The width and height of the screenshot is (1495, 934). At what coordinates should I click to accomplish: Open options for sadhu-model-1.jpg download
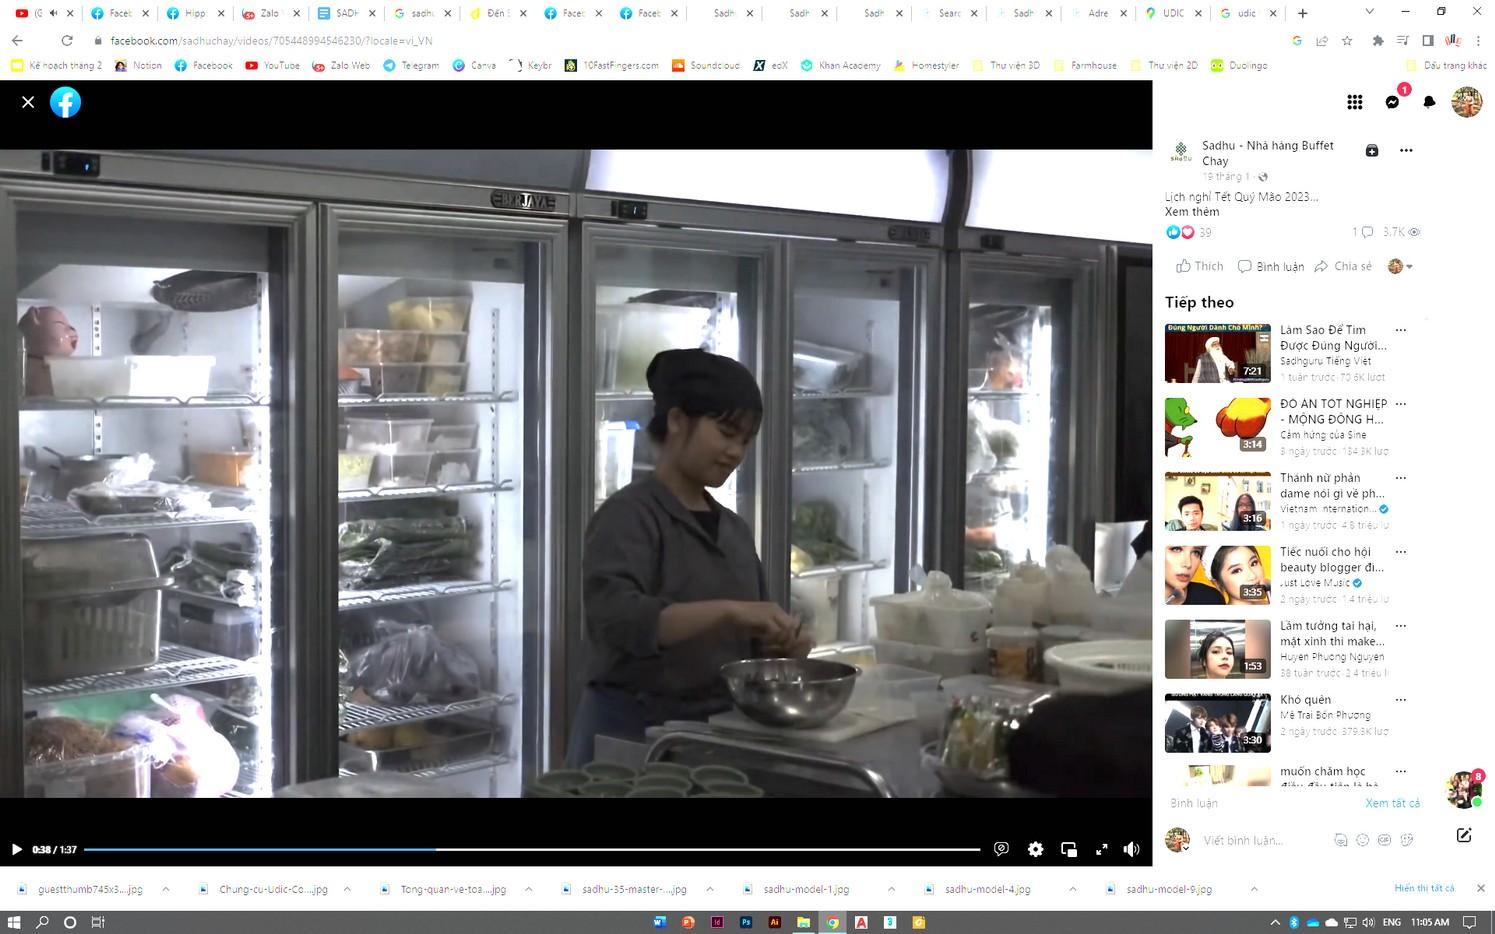click(891, 889)
